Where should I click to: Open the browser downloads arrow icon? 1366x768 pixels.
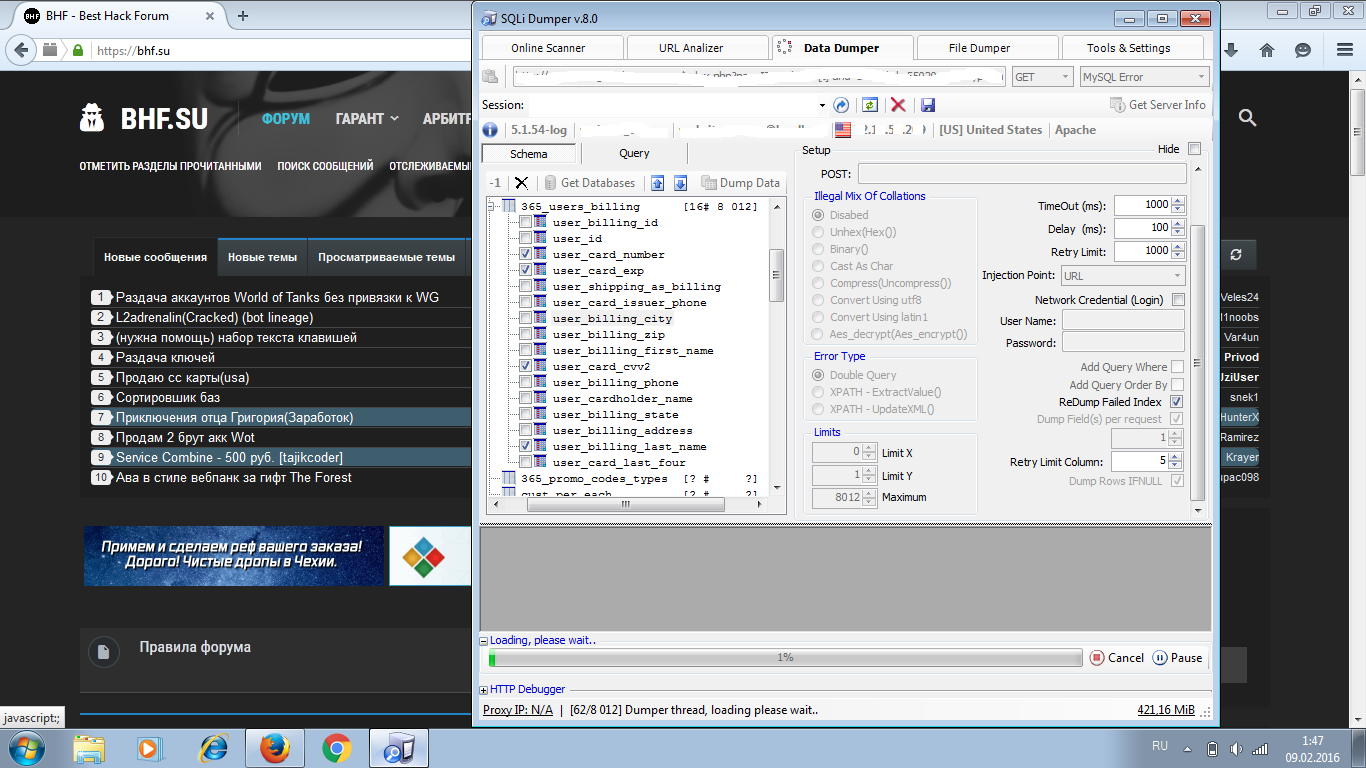click(1231, 50)
